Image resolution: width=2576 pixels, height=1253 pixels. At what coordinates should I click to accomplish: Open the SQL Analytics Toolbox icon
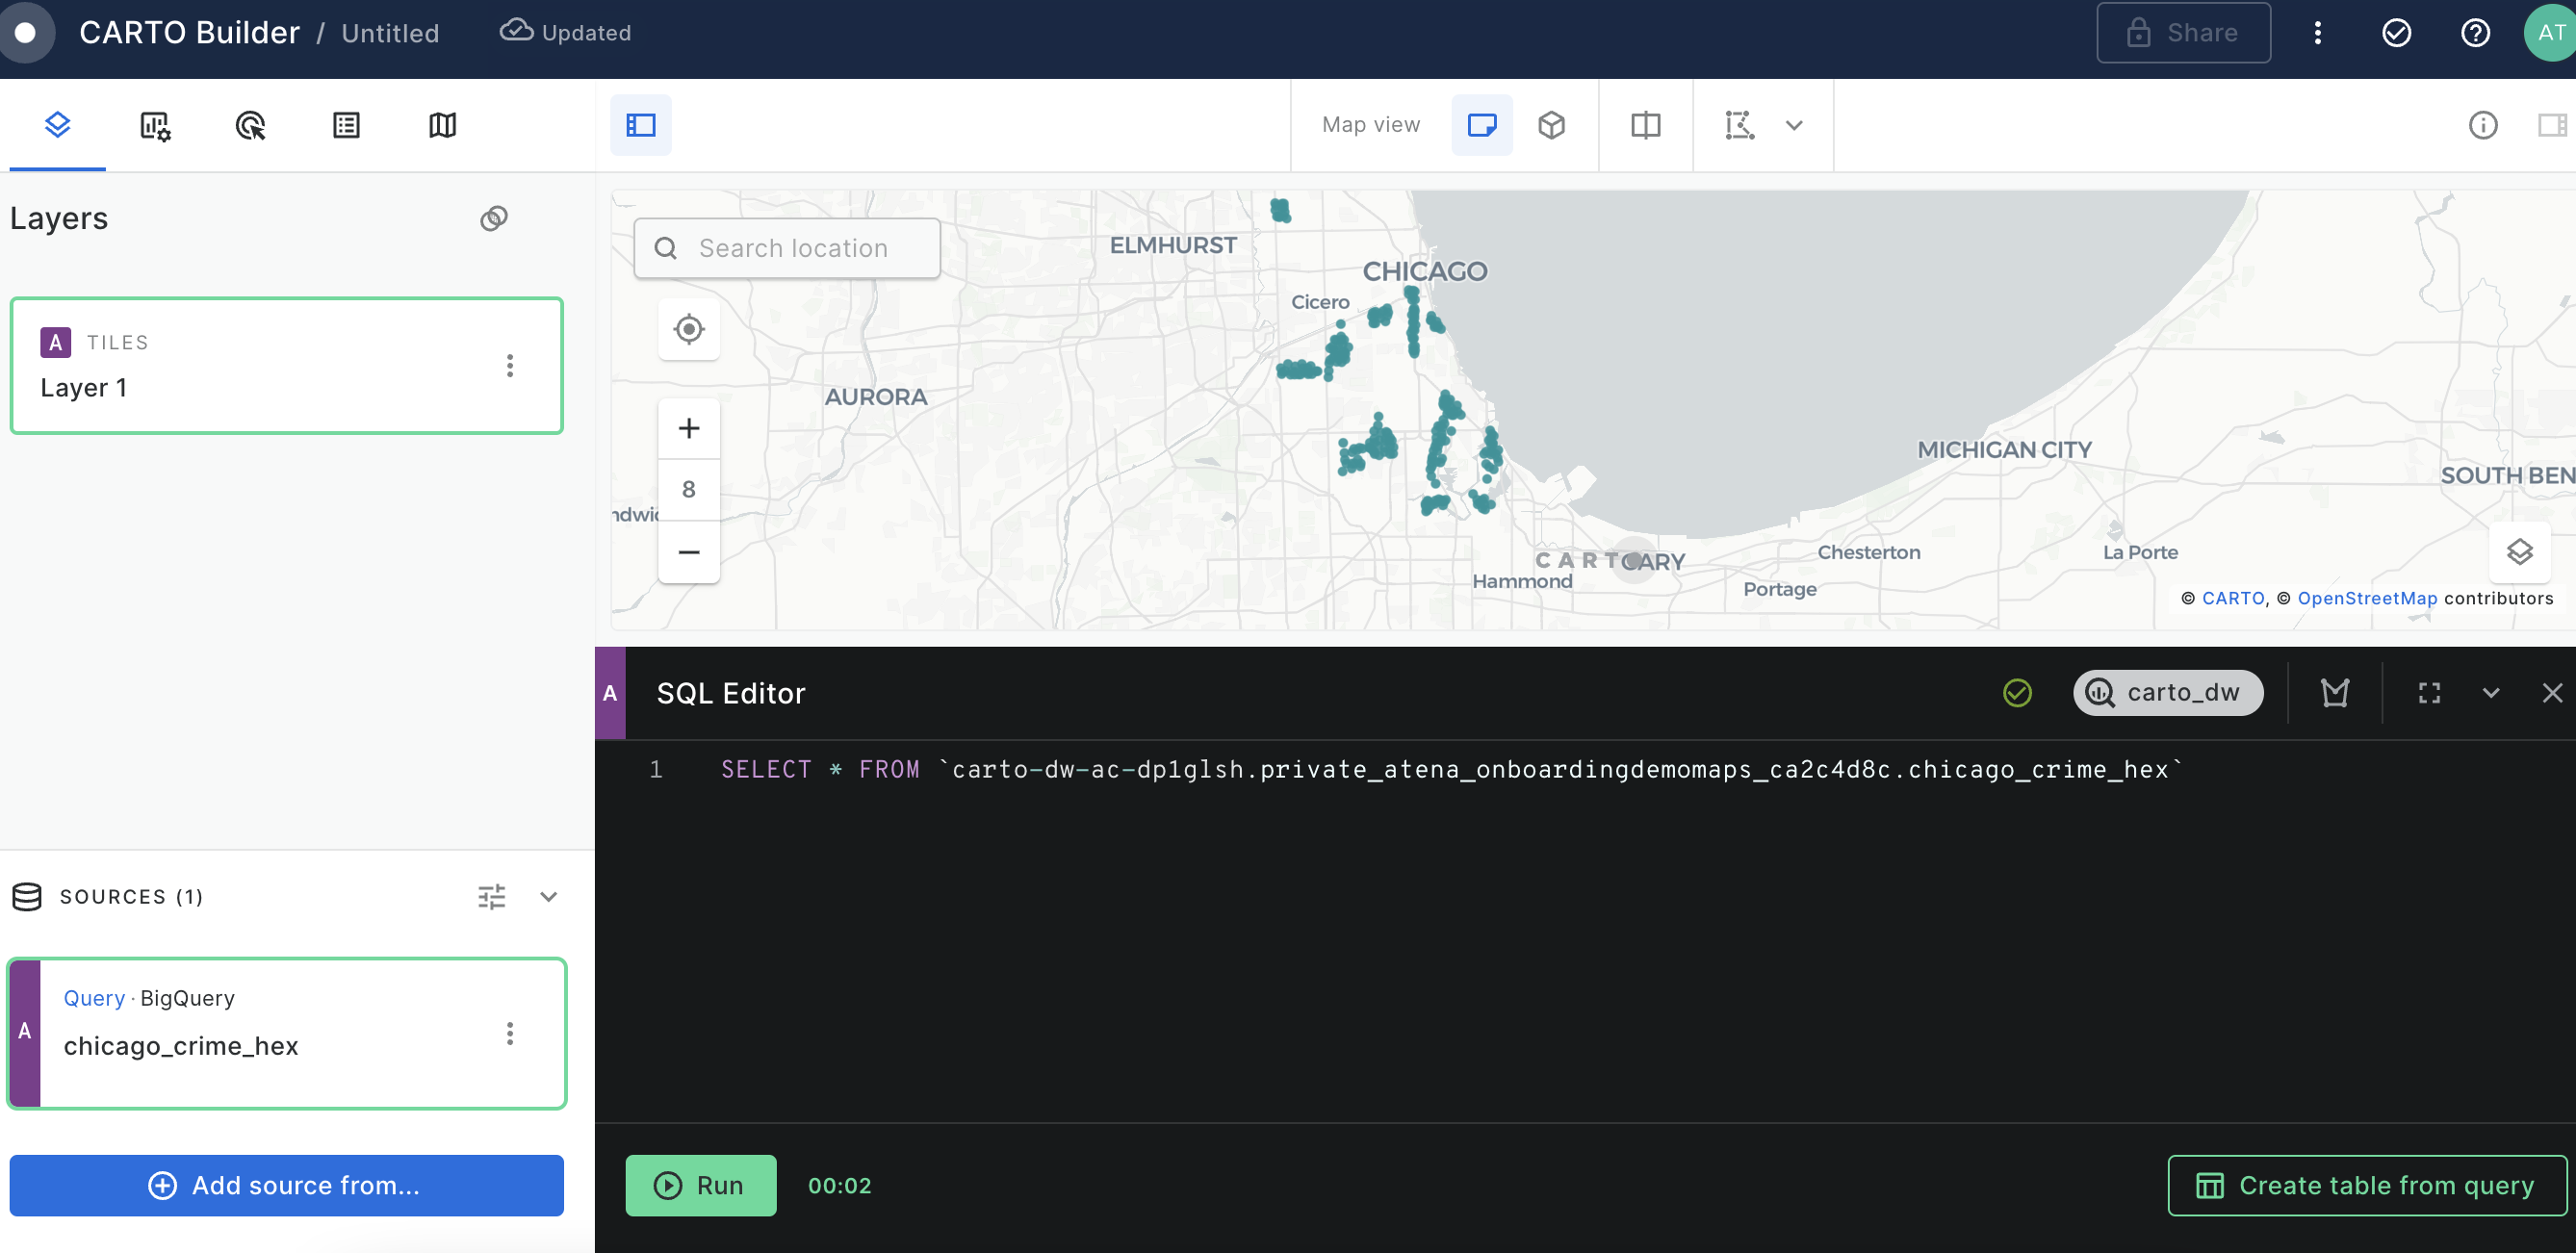(2334, 692)
